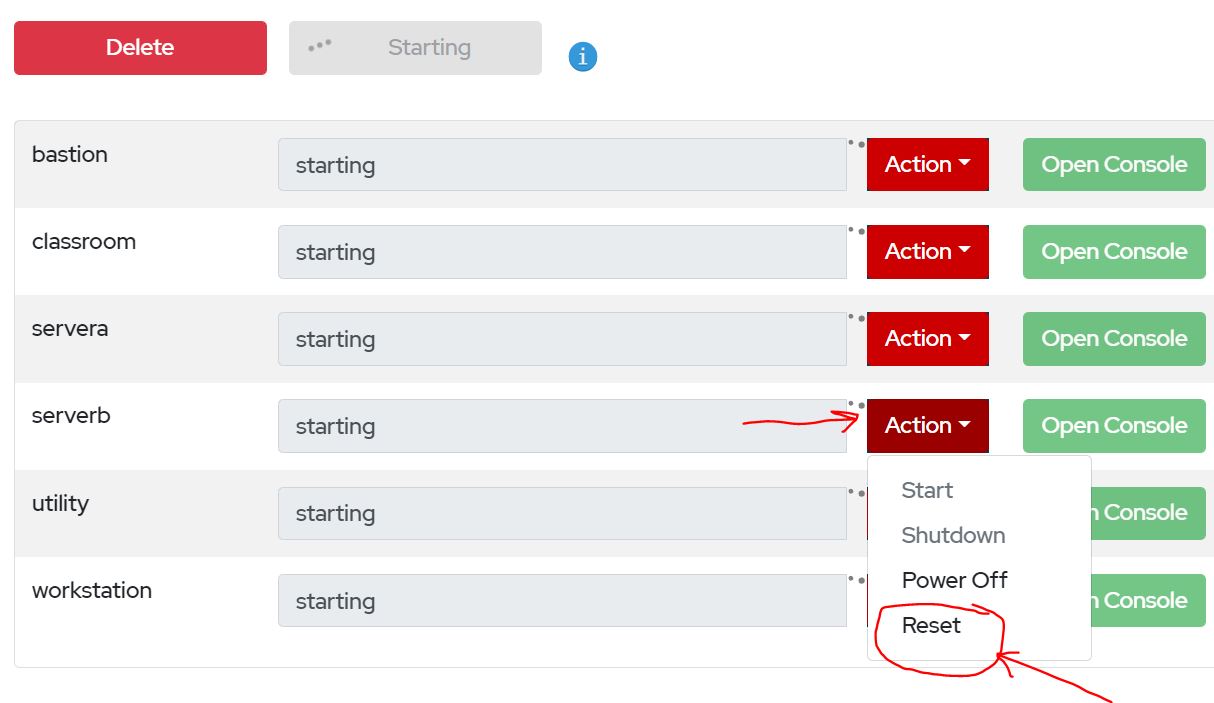The image size is (1214, 703).
Task: Click the disabled Starting button
Action: coord(415,47)
